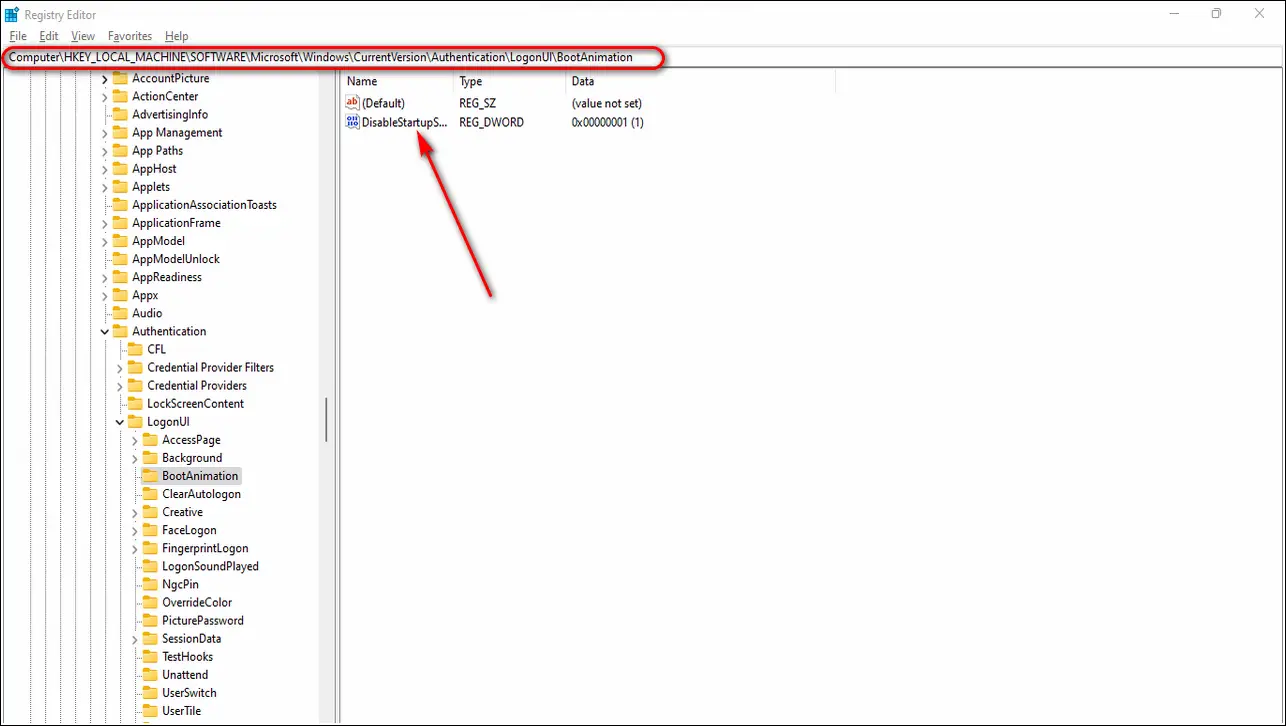Sort values by the Data column header
1286x726 pixels.
700,82
